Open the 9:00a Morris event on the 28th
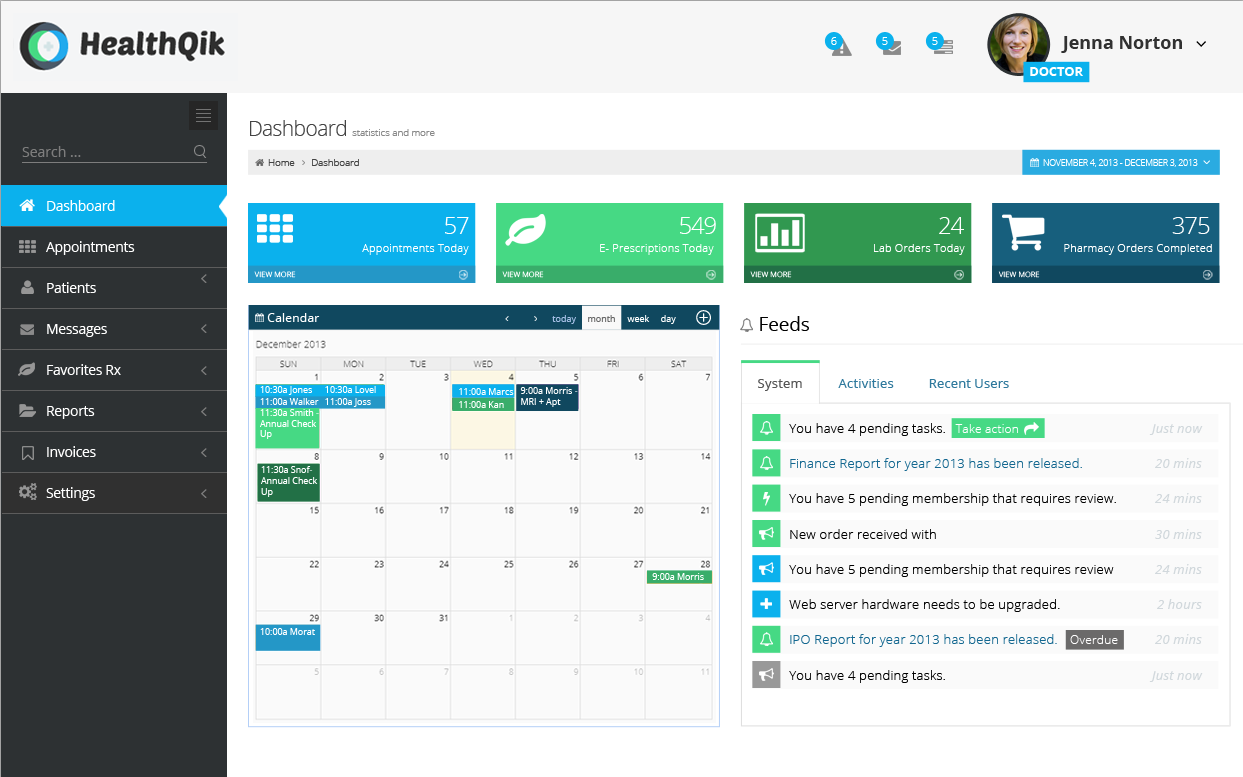The width and height of the screenshot is (1243, 777). pos(679,577)
